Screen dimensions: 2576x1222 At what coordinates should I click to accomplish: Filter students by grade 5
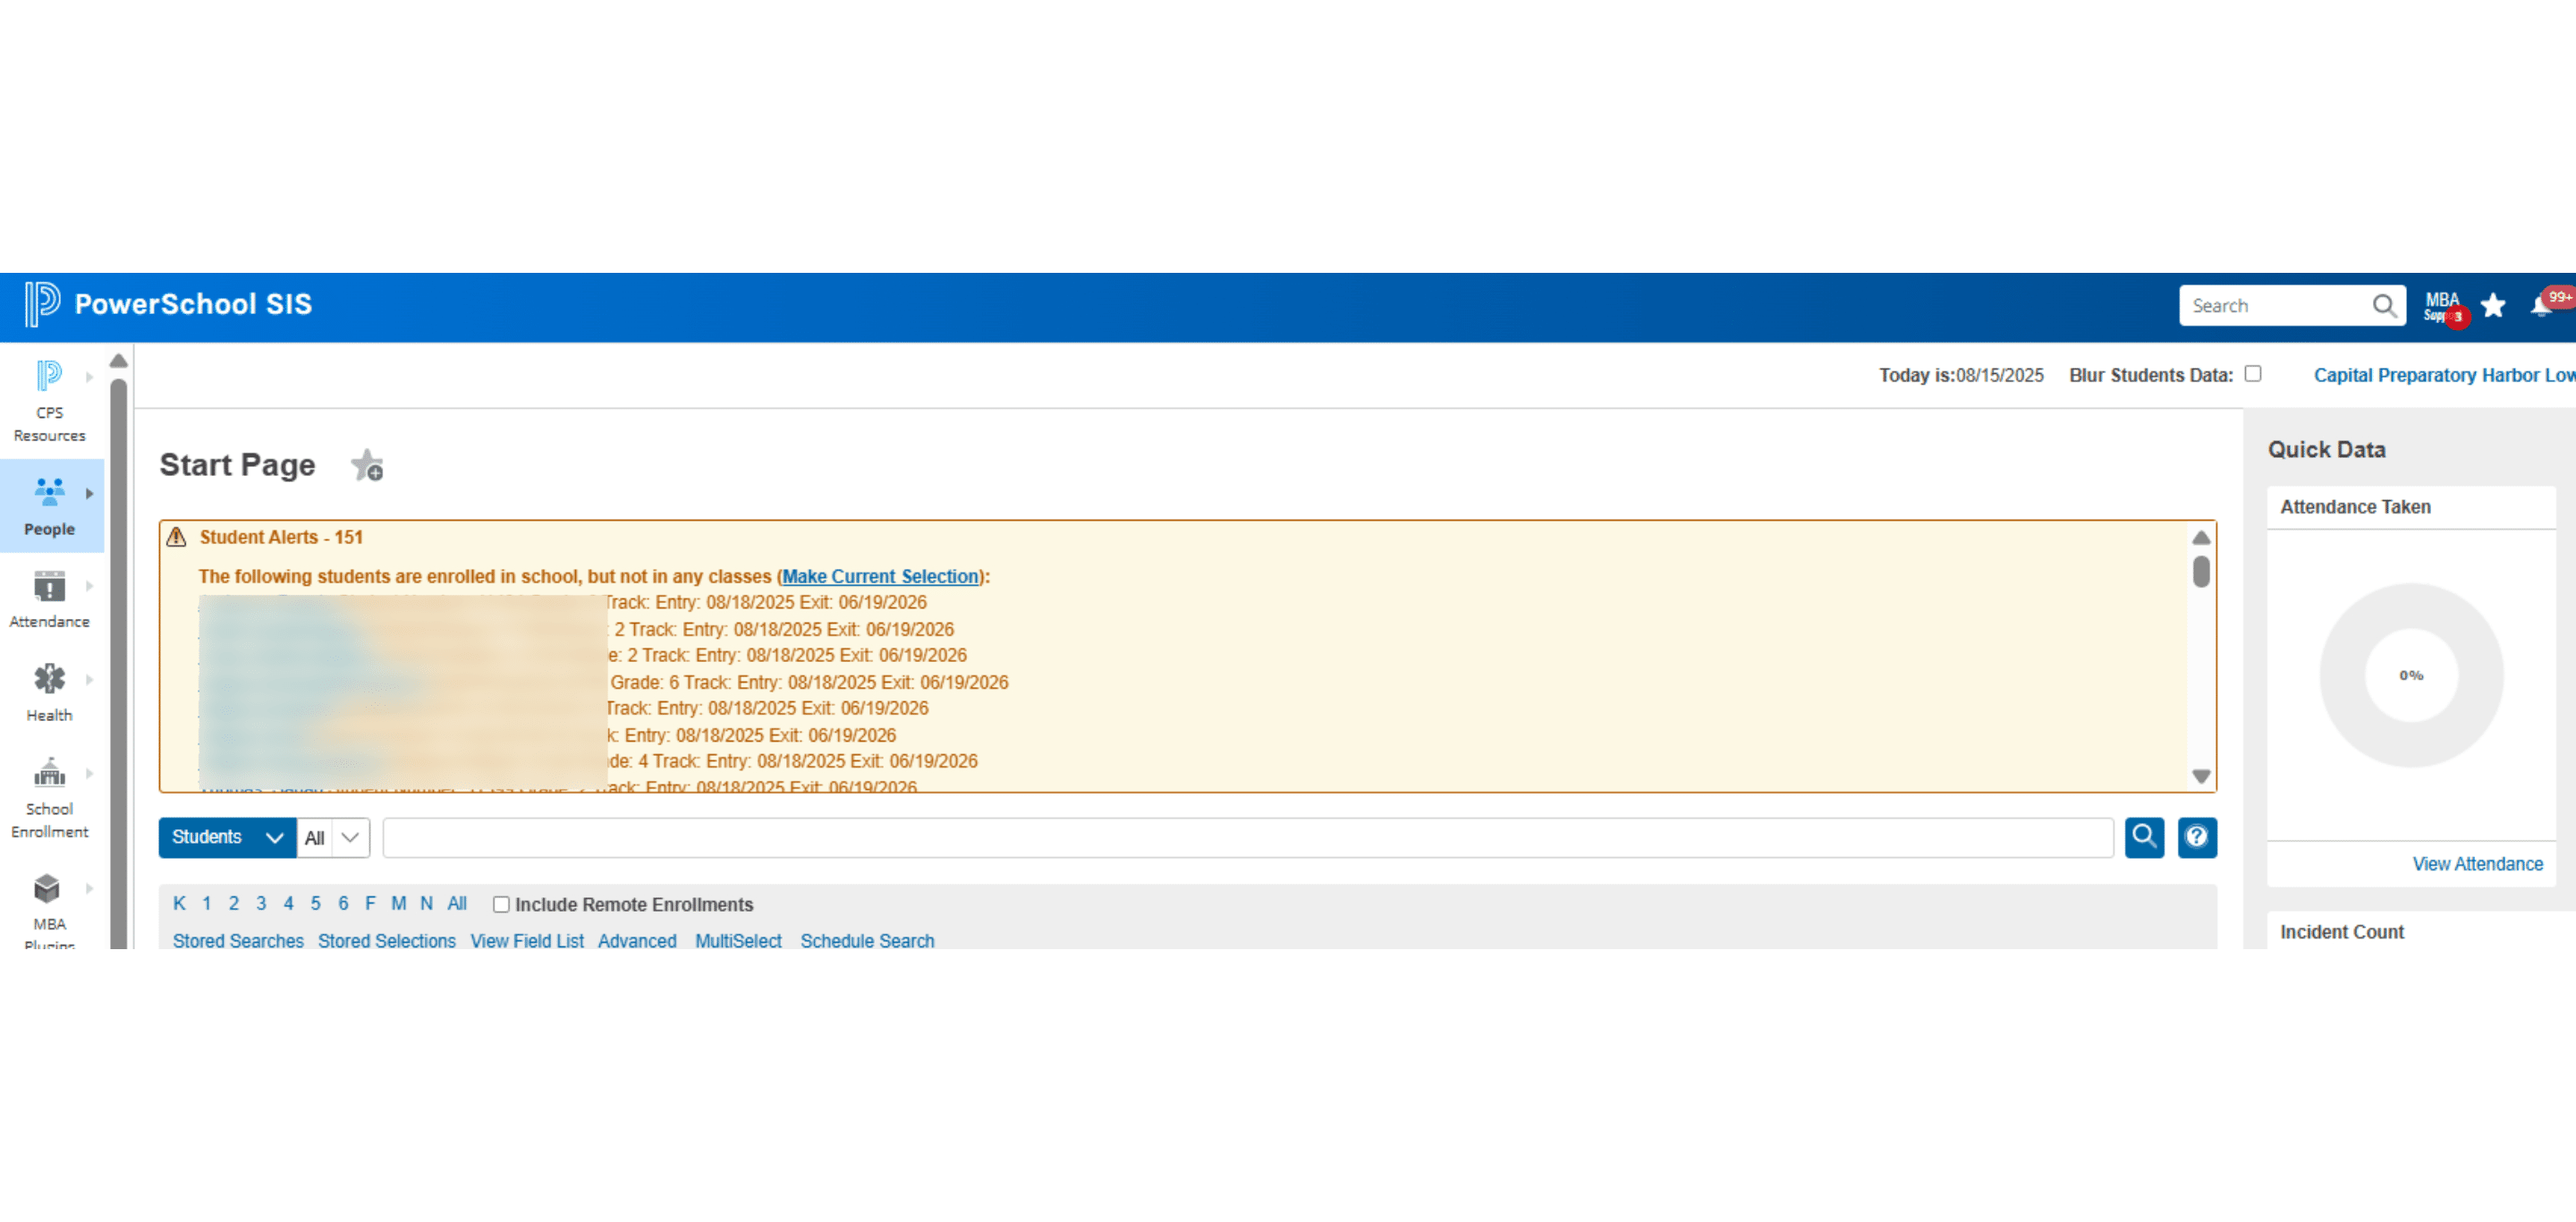[x=315, y=904]
